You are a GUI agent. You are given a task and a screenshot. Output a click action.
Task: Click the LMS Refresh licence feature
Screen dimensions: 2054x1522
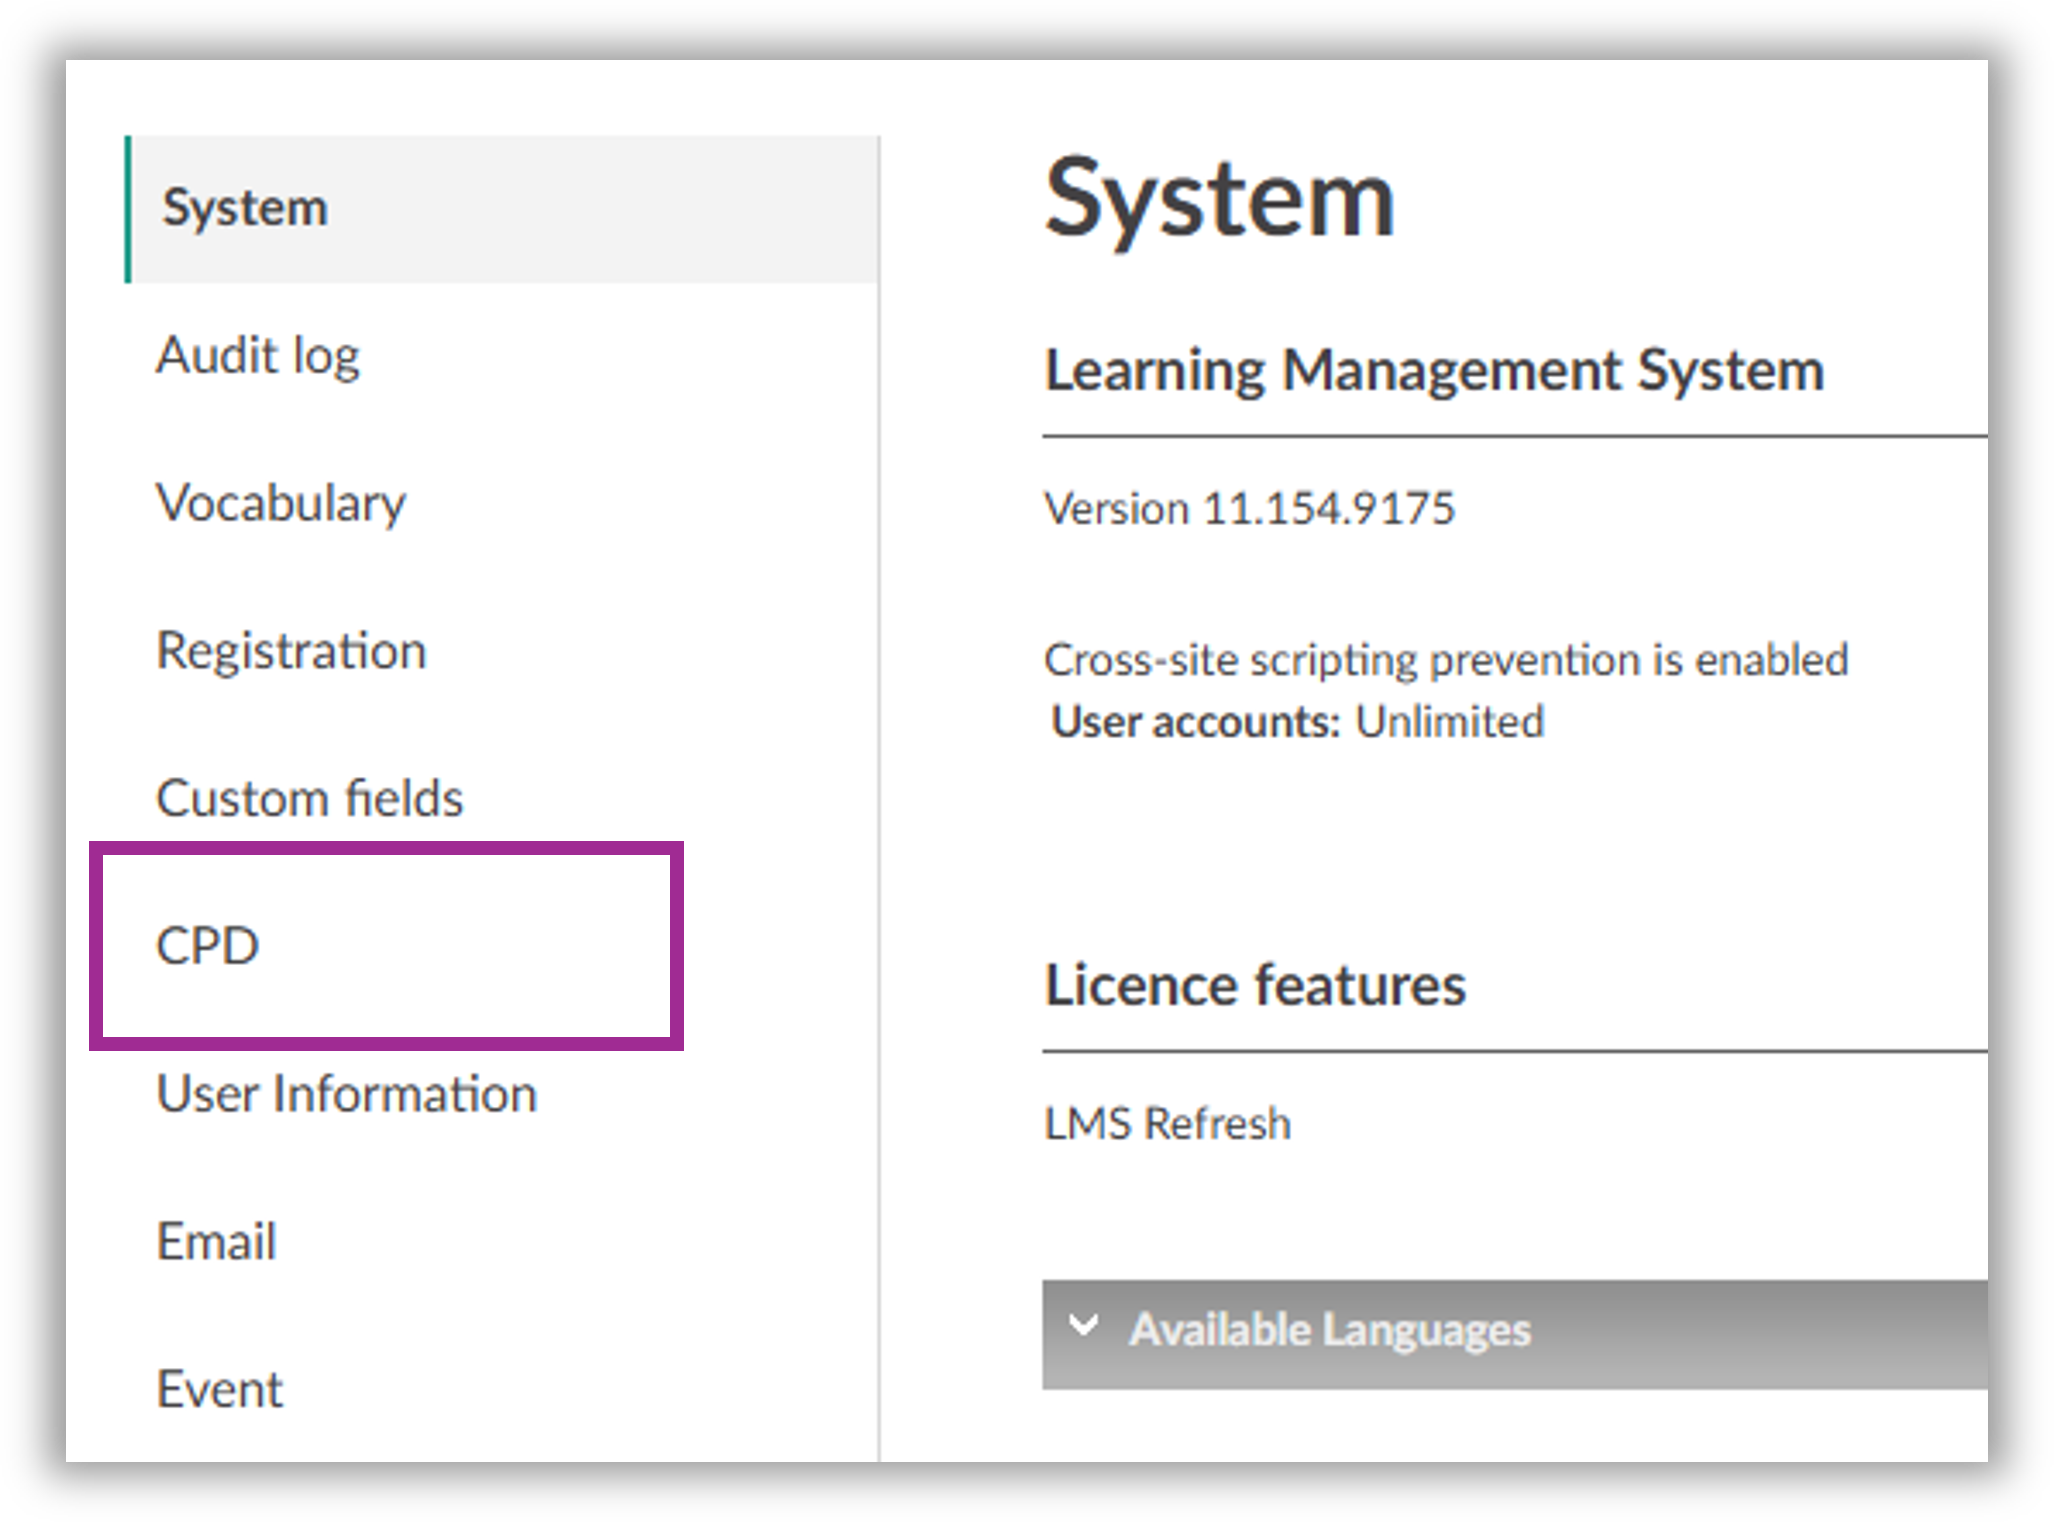coord(1167,1124)
